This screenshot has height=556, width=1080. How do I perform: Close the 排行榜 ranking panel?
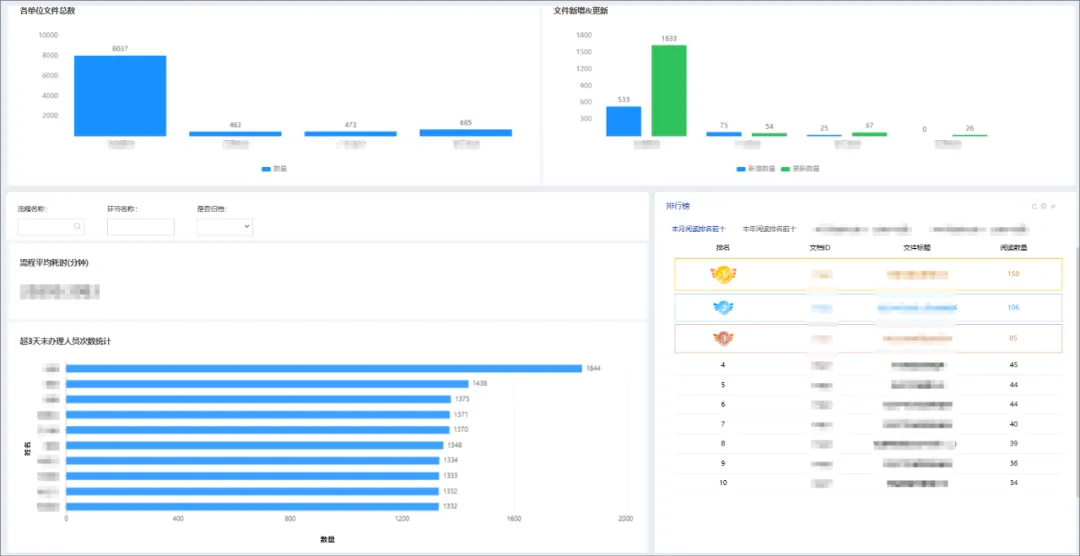pyautogui.click(x=1053, y=206)
